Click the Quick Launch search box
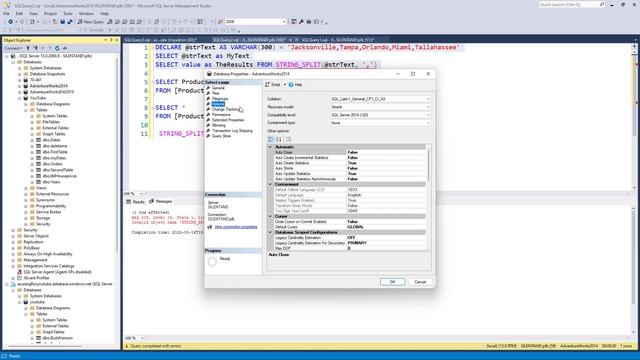The height and width of the screenshot is (360, 640). (x=571, y=4)
